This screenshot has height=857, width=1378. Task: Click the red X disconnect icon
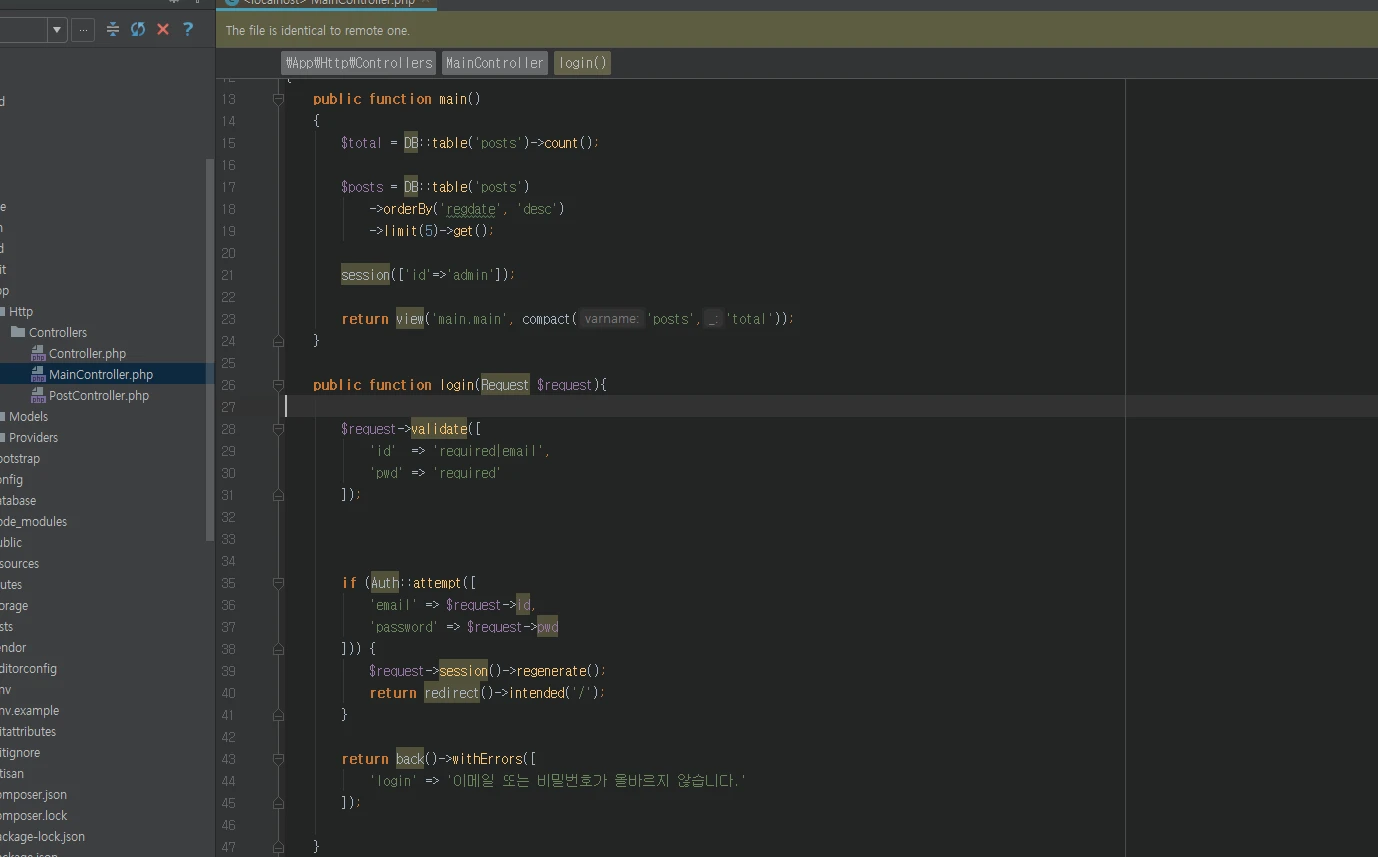click(x=163, y=30)
